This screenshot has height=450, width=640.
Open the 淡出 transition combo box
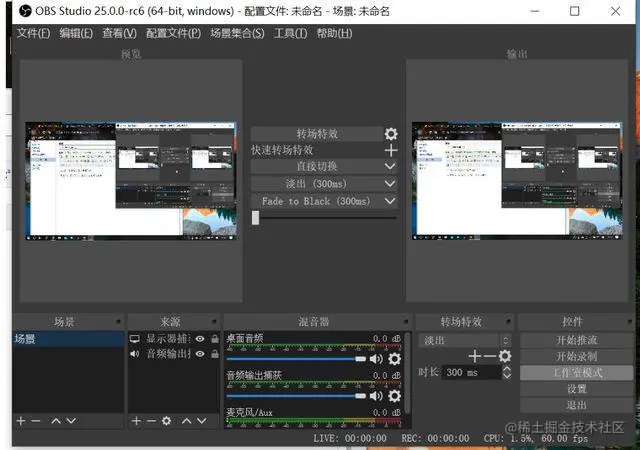pyautogui.click(x=465, y=340)
